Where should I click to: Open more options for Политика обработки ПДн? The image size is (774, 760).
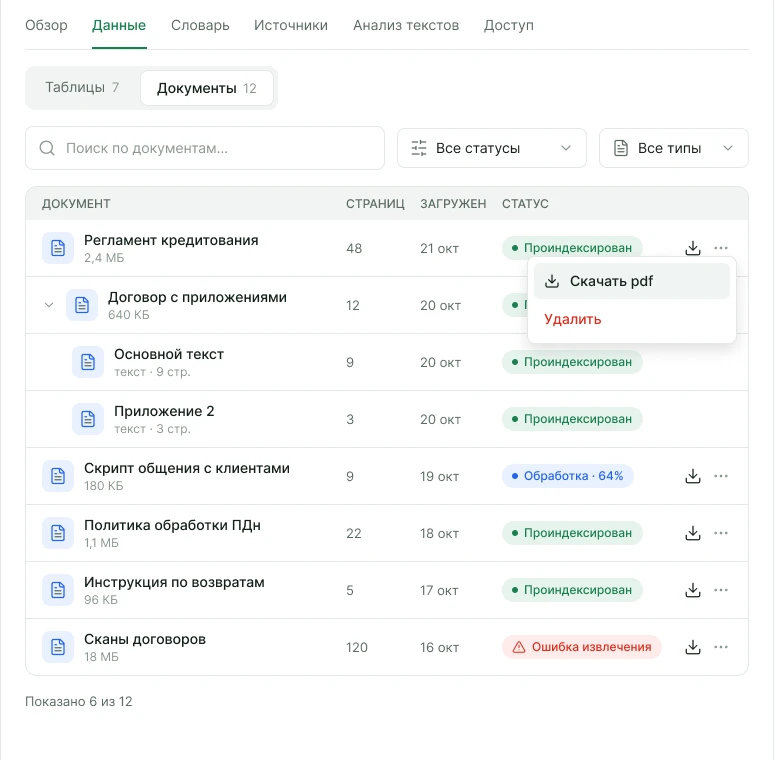point(721,533)
